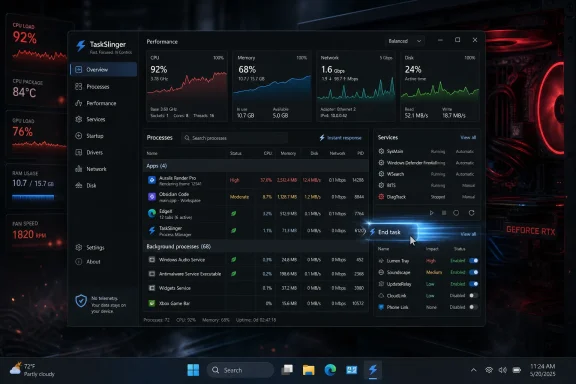Screen dimensions: 576x384
Task: Click the High status of Auralis Render Pro
Action: [x=234, y=180]
